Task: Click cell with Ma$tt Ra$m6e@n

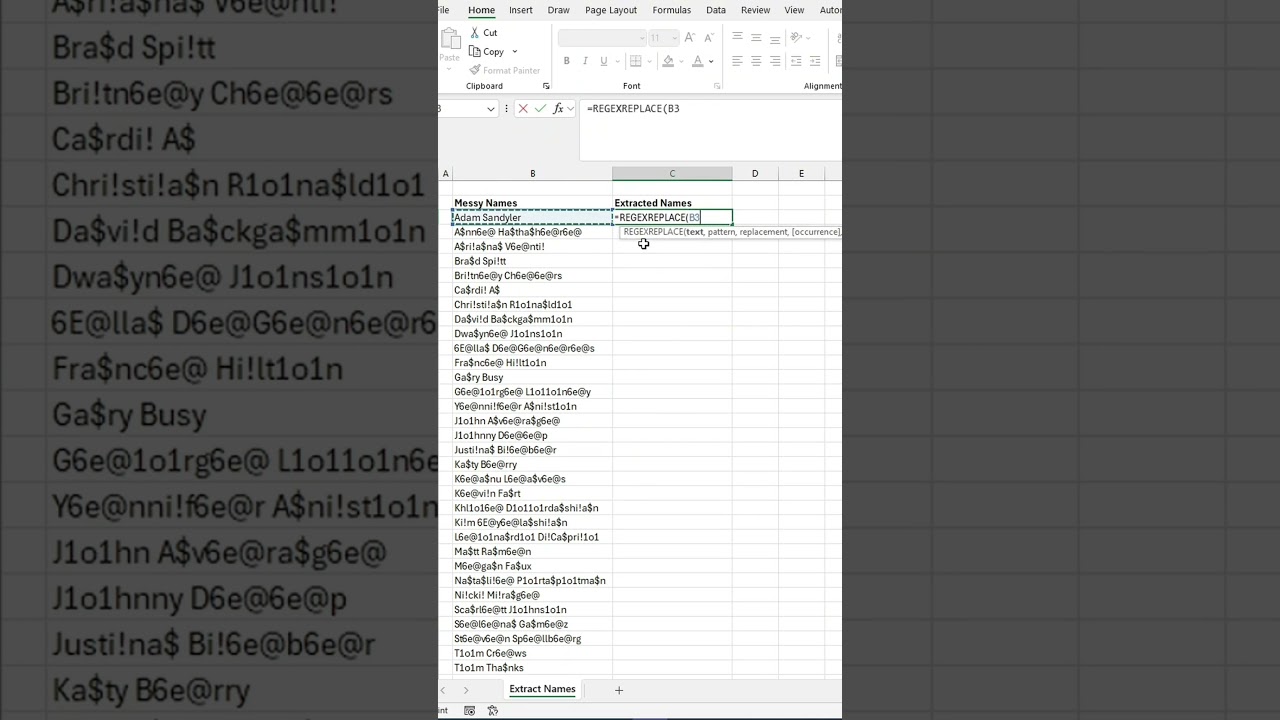Action: [x=532, y=551]
